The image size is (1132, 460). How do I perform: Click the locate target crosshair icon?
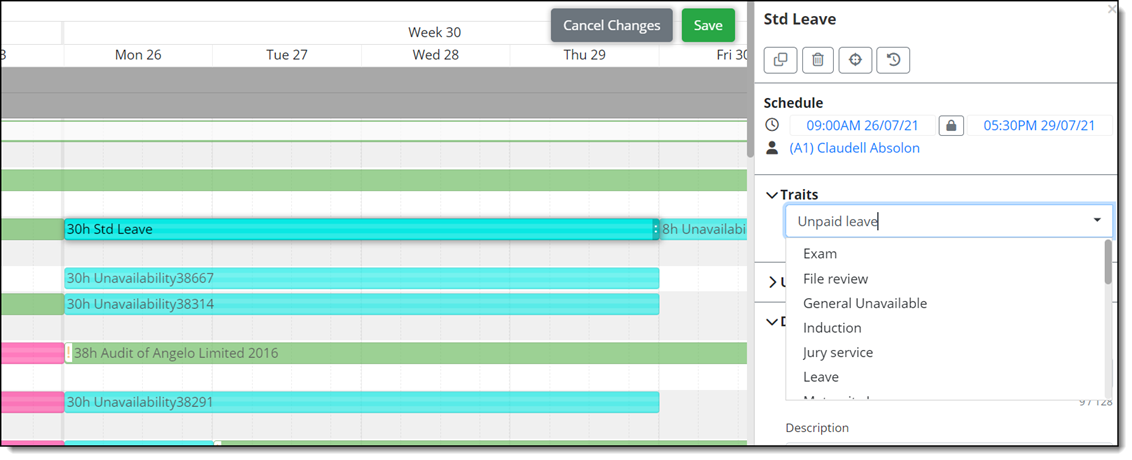coord(855,60)
